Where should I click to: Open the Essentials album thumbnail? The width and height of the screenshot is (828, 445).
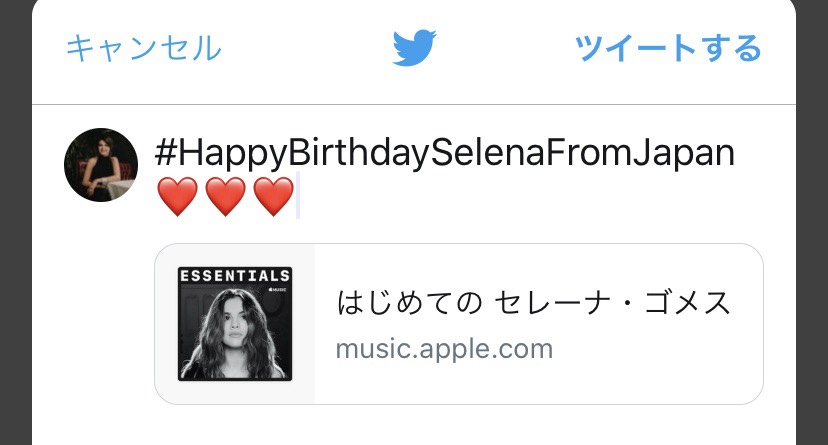(x=235, y=324)
